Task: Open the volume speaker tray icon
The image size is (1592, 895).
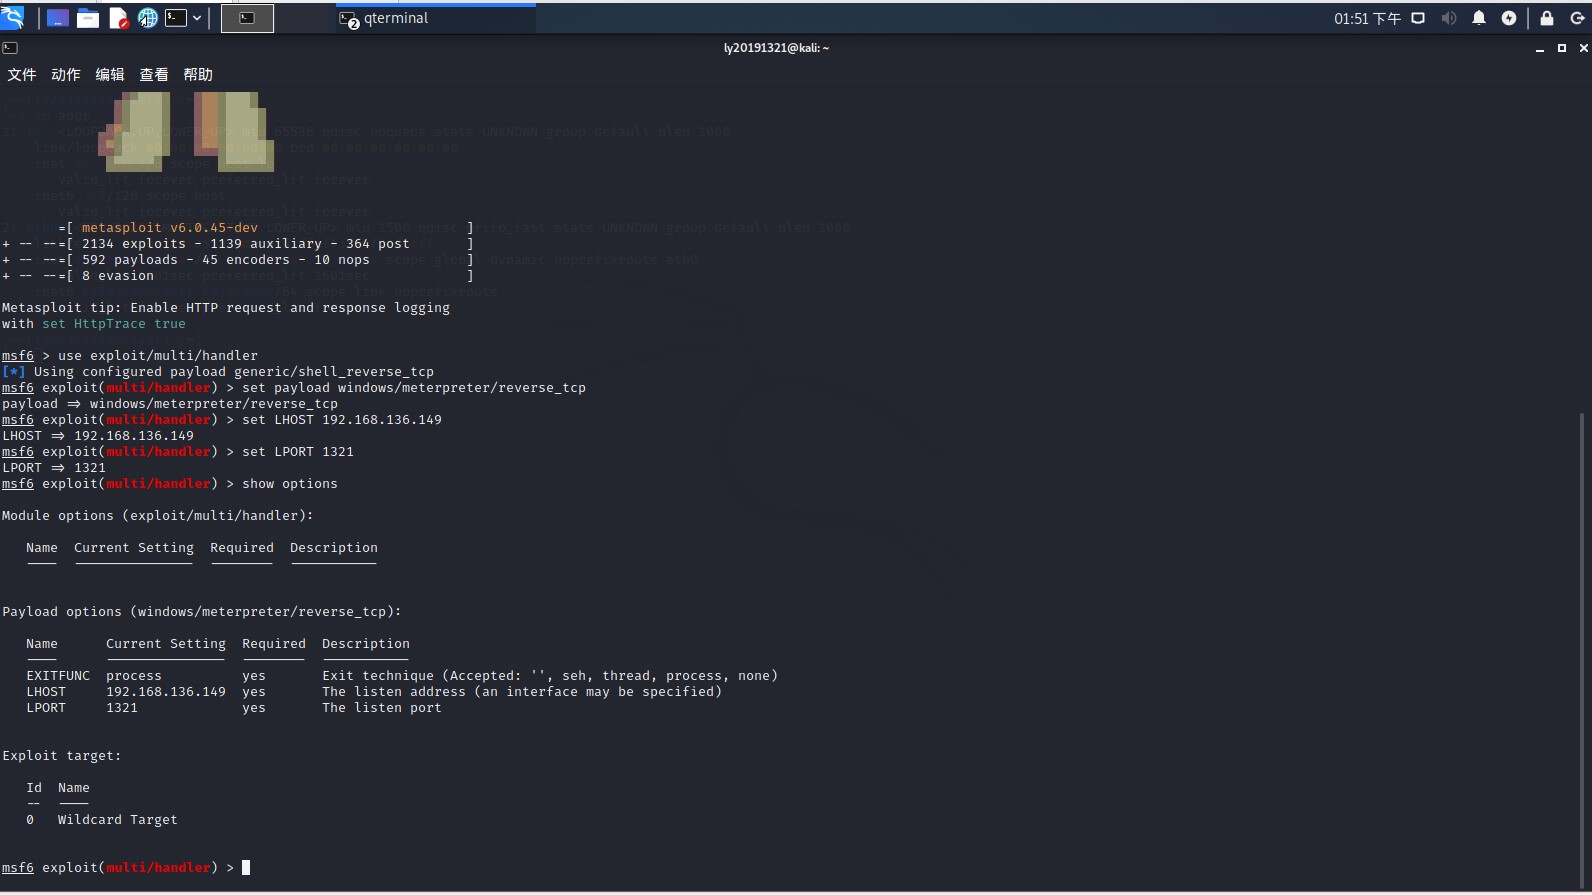Action: (1449, 18)
